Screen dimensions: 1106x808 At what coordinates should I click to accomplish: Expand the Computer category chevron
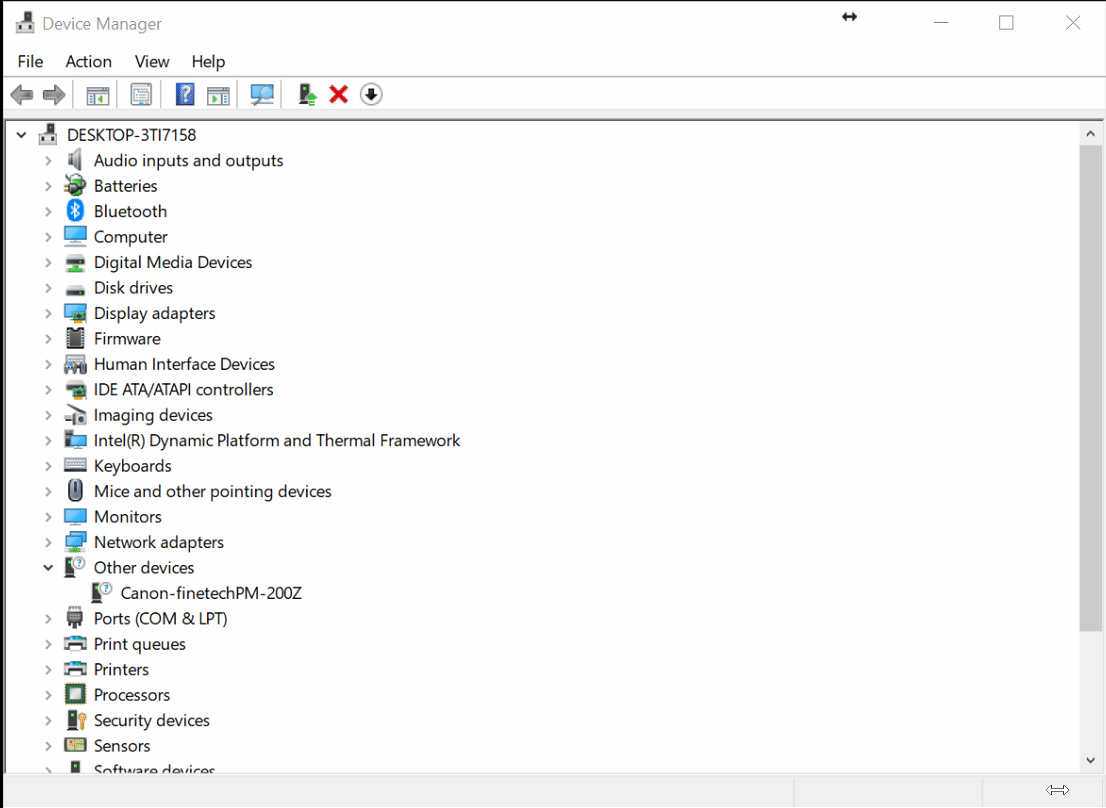[48, 237]
